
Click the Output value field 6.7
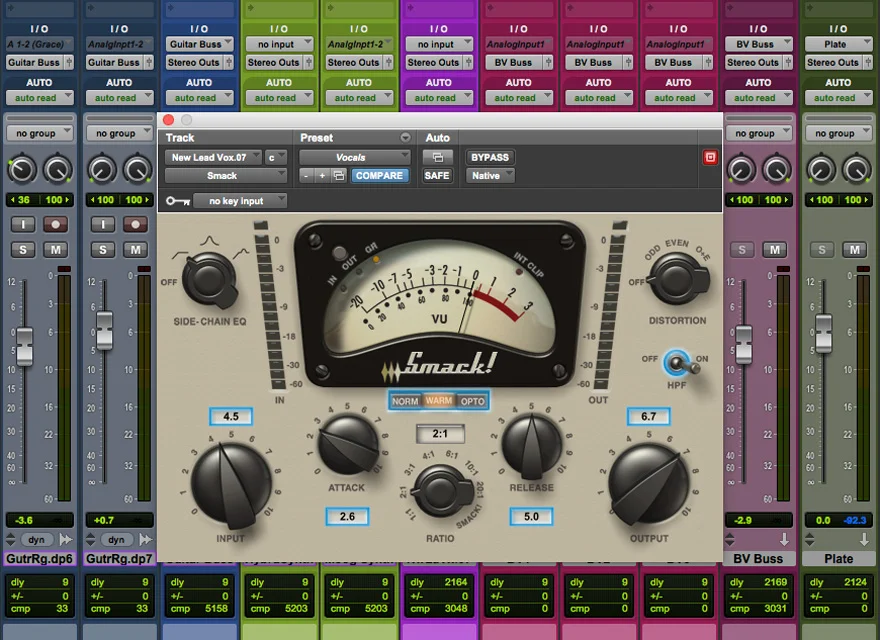(x=648, y=417)
